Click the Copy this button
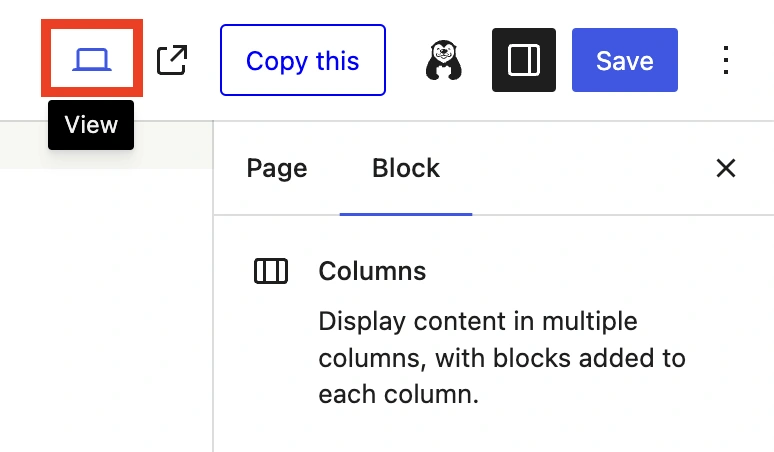The width and height of the screenshot is (774, 452). pos(303,60)
